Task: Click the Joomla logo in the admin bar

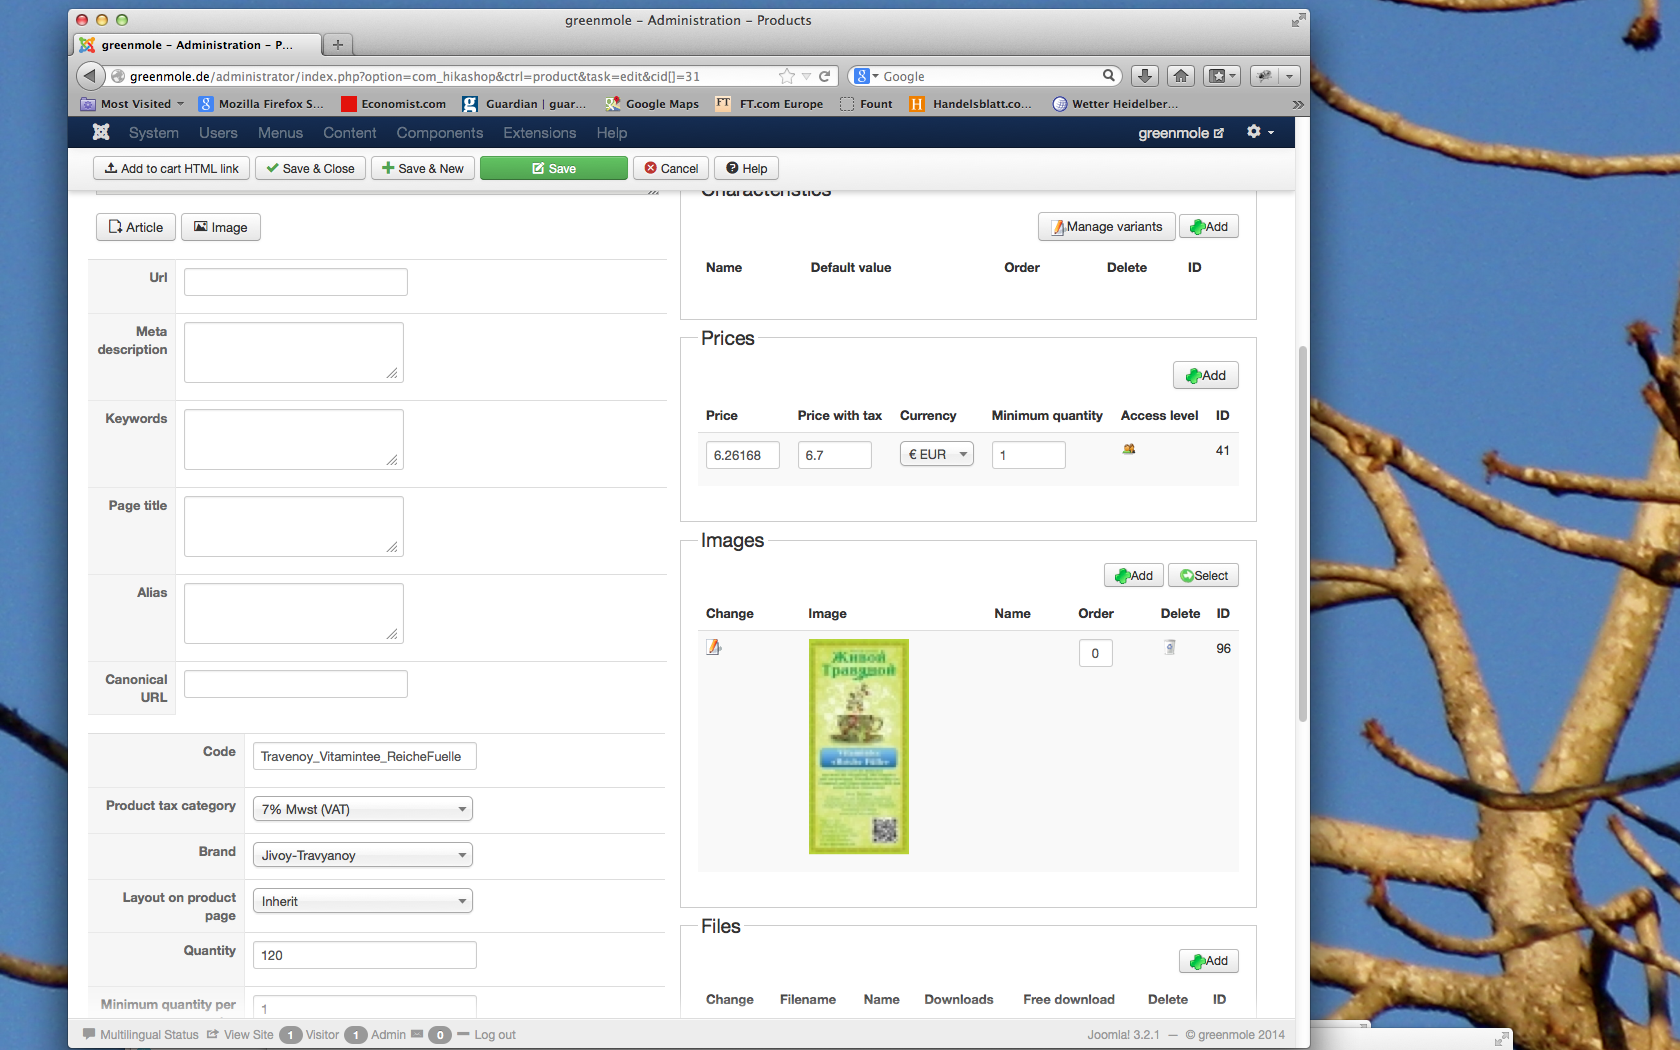Action: tap(101, 132)
